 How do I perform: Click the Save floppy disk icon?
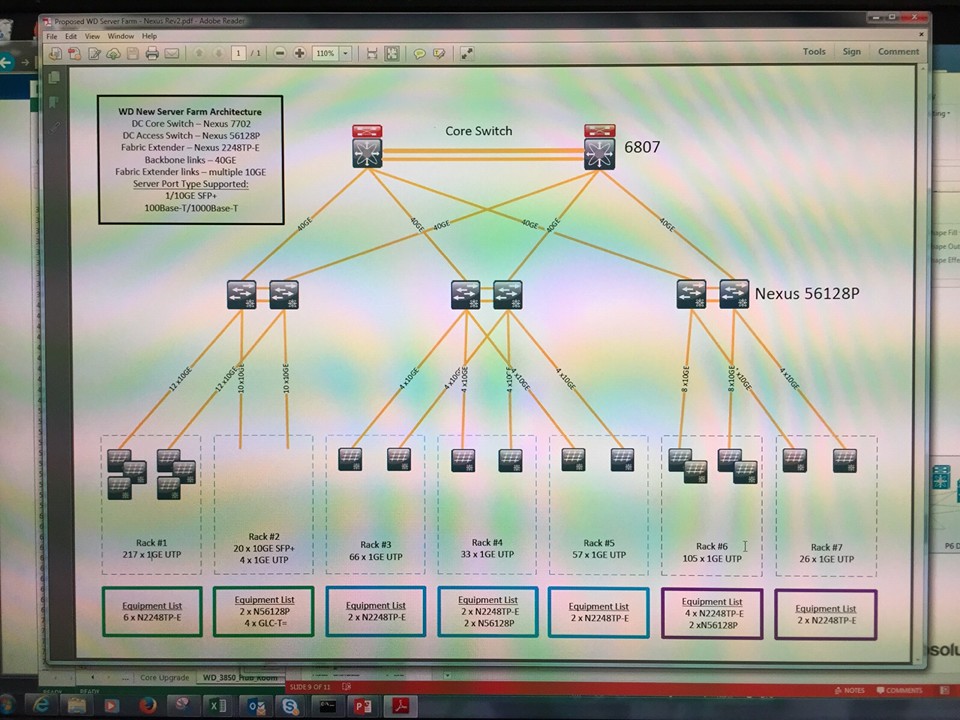coord(132,54)
